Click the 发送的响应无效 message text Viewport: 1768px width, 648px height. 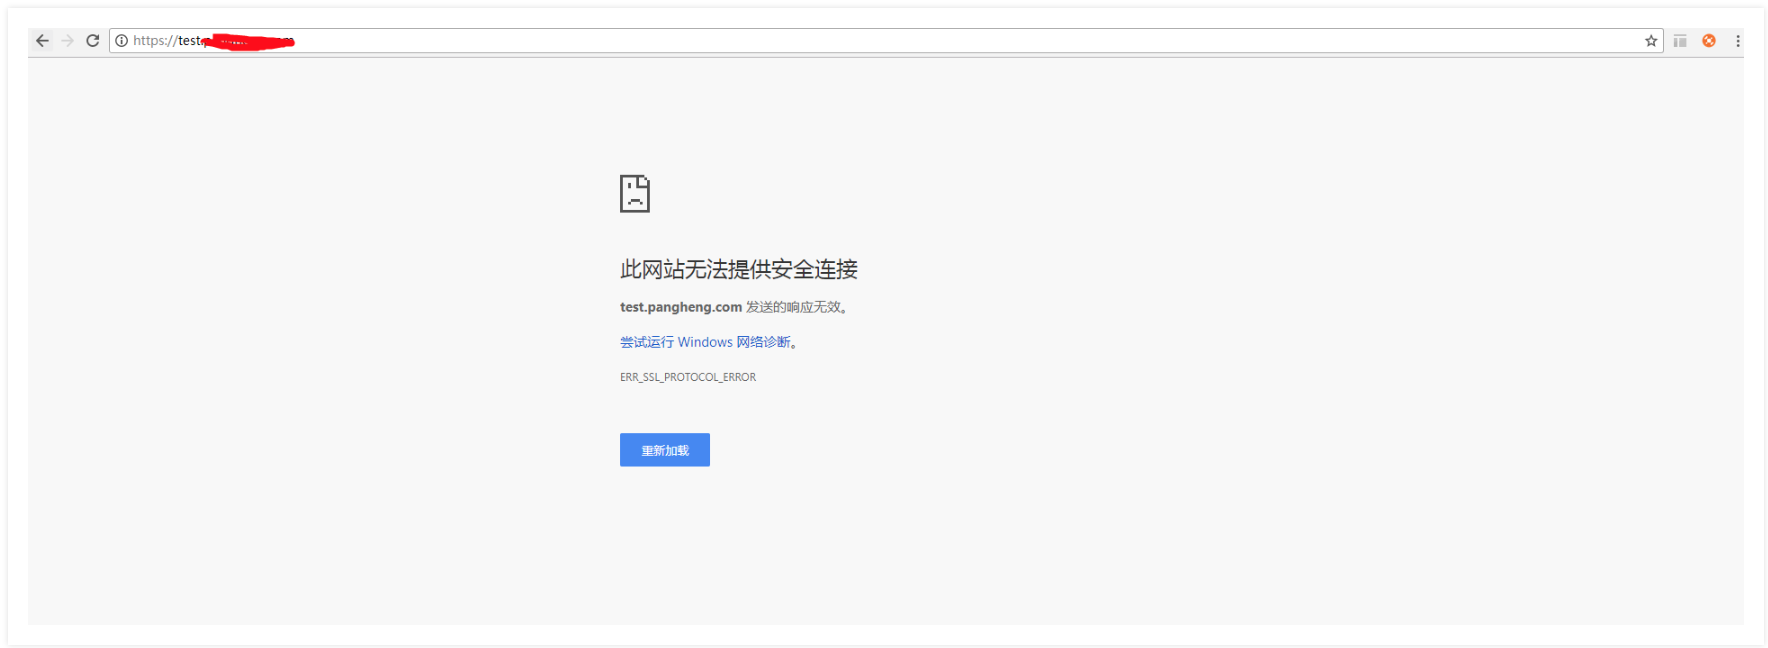pyautogui.click(x=797, y=307)
